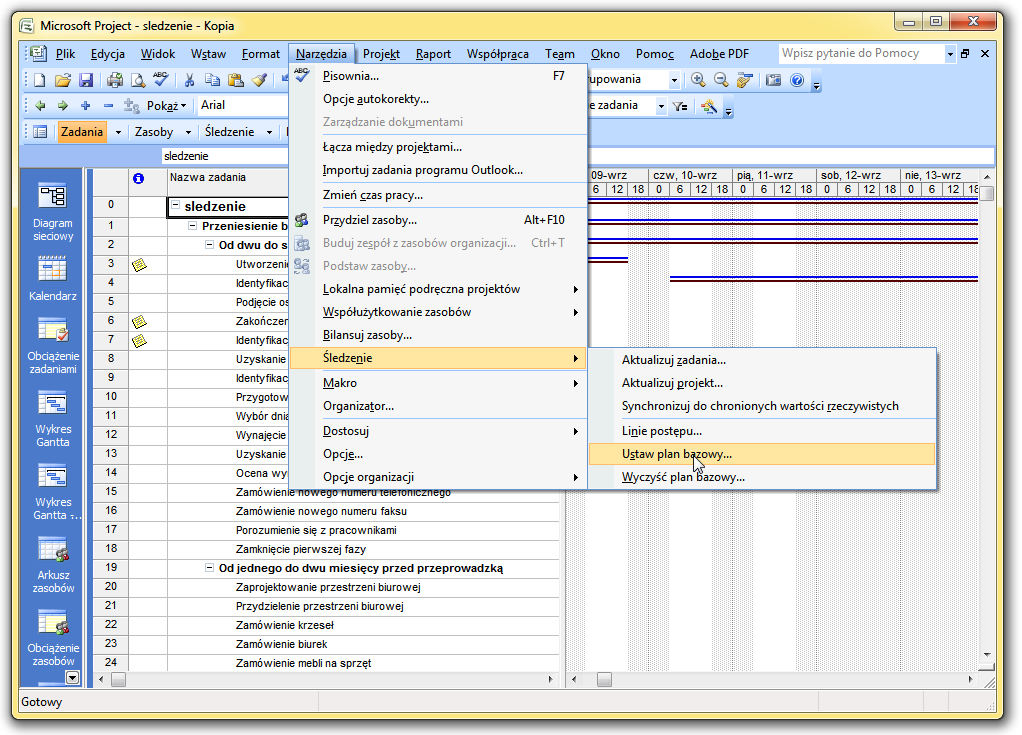Click the Cut scissors icon
The height and width of the screenshot is (735, 1022).
tap(190, 80)
